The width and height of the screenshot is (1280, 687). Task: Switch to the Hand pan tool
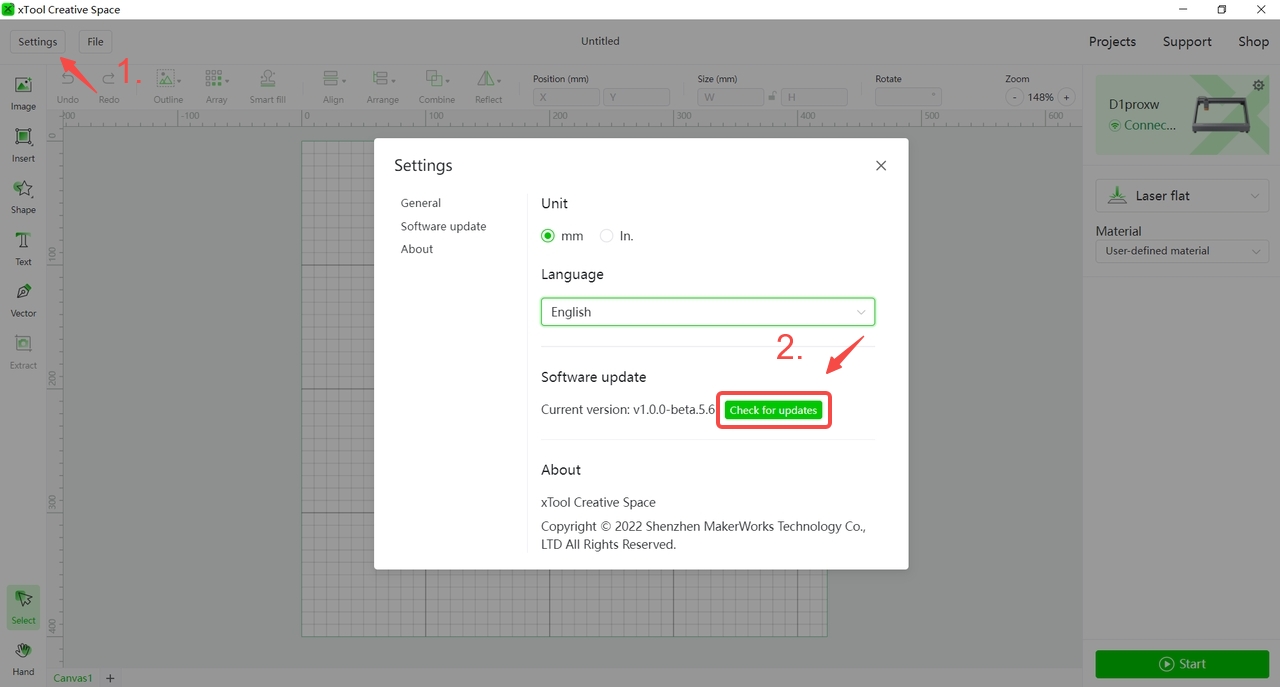click(x=23, y=658)
